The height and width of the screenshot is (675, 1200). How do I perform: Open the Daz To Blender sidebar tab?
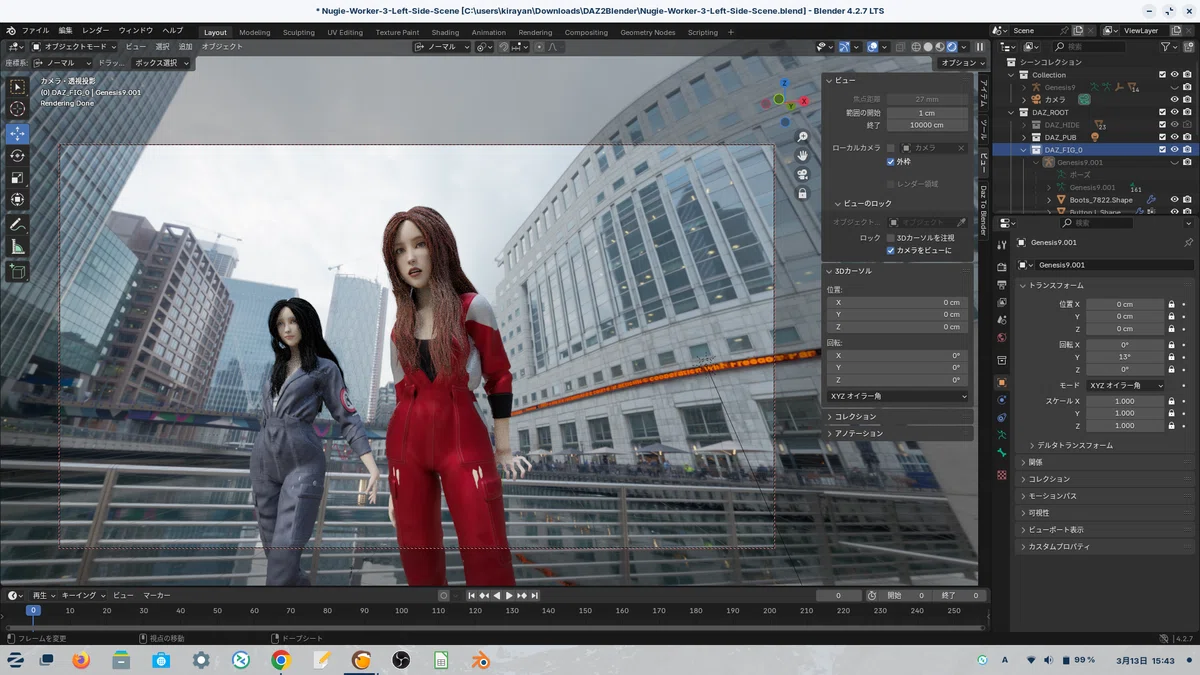pyautogui.click(x=983, y=210)
